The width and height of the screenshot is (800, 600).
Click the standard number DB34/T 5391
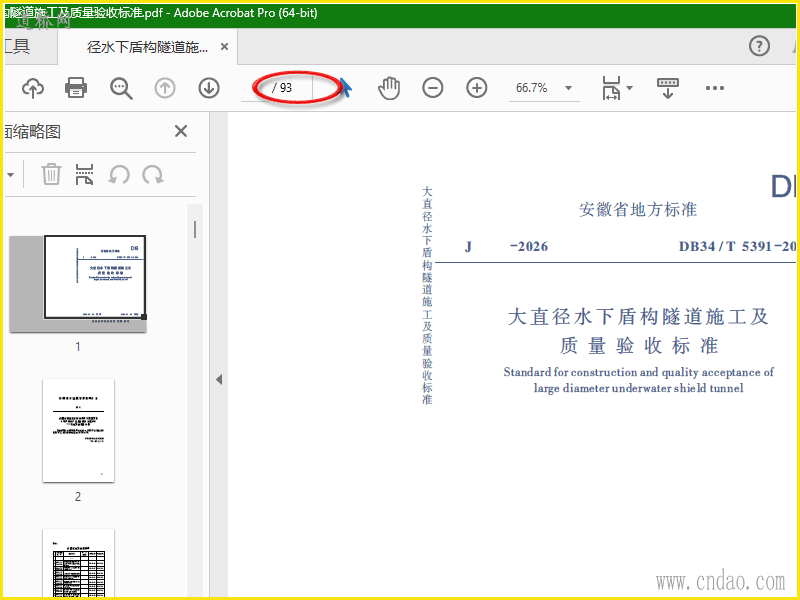click(737, 246)
